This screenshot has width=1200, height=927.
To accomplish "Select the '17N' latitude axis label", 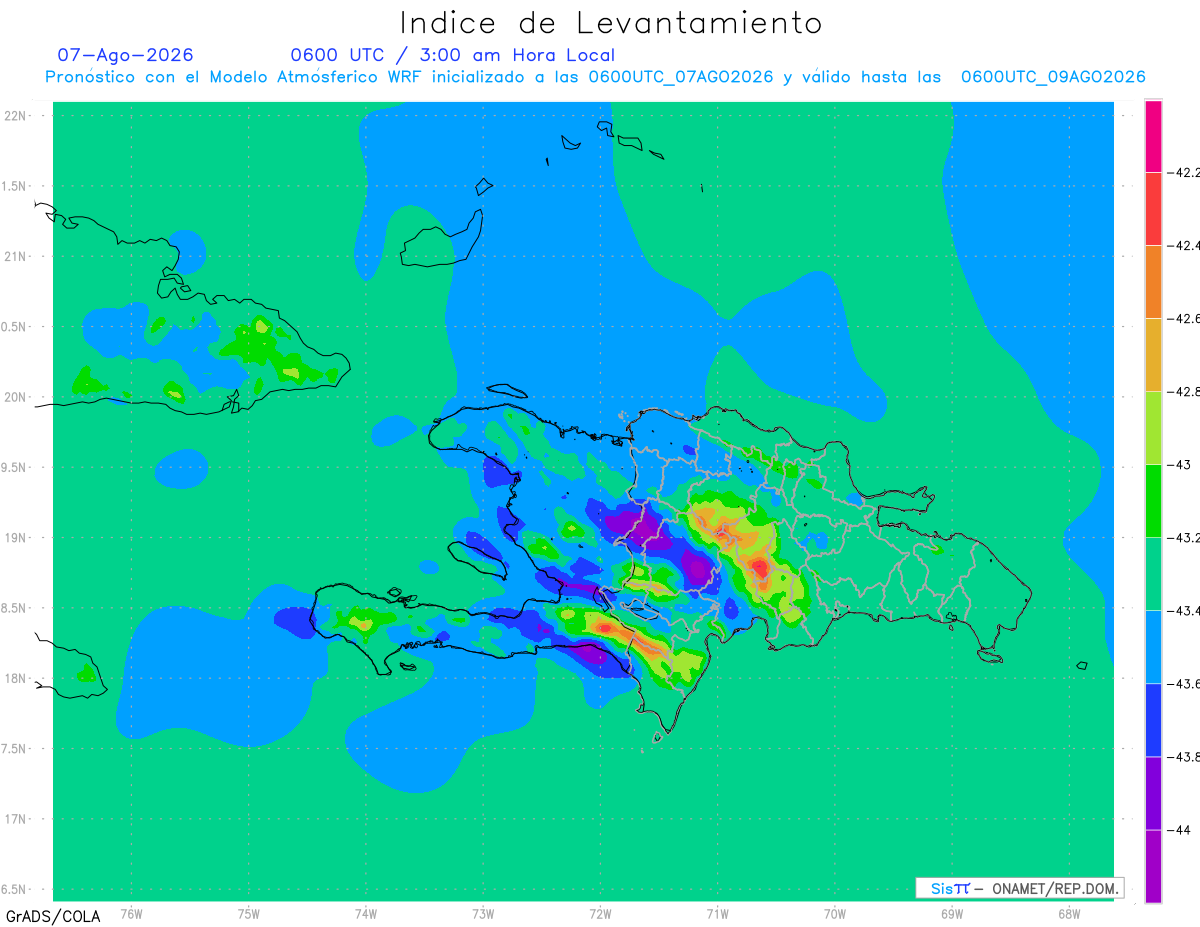I will 16,819.
